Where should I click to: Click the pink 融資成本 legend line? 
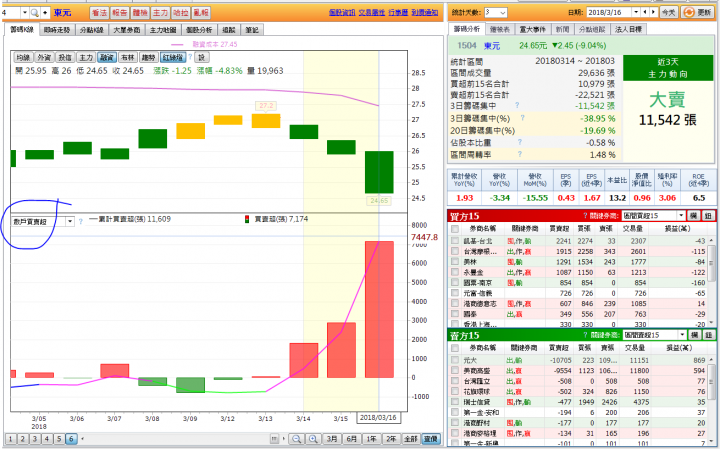(177, 45)
